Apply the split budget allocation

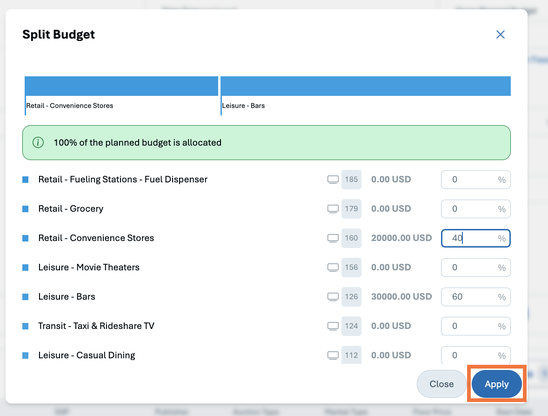pos(497,384)
